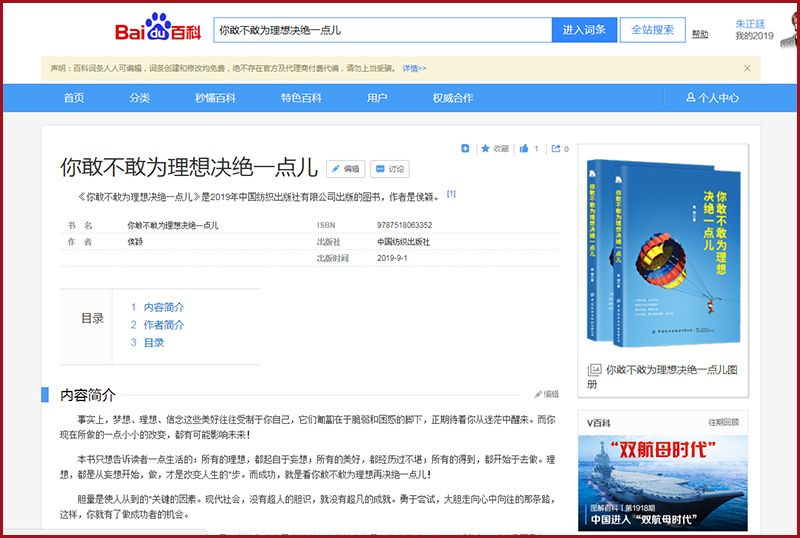
Task: Click the 全站搜索 button
Action: [653, 30]
